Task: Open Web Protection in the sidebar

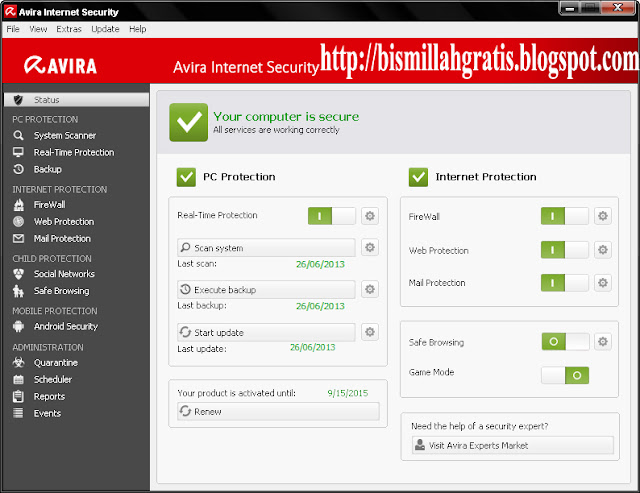Action: (x=64, y=222)
